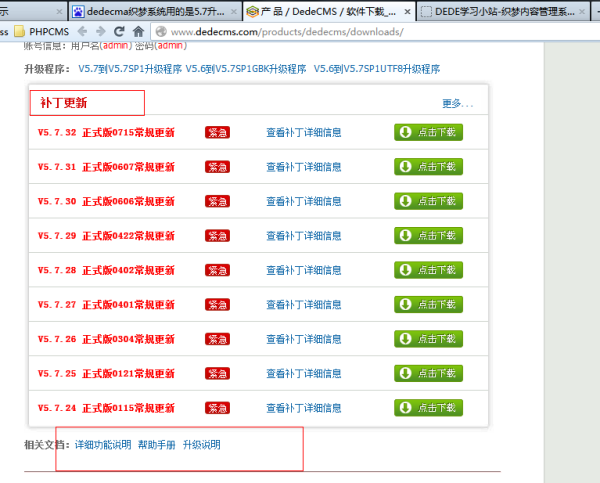Viewport: 600px width, 483px height.
Task: Click the browser back arrow button
Action: click(84, 32)
